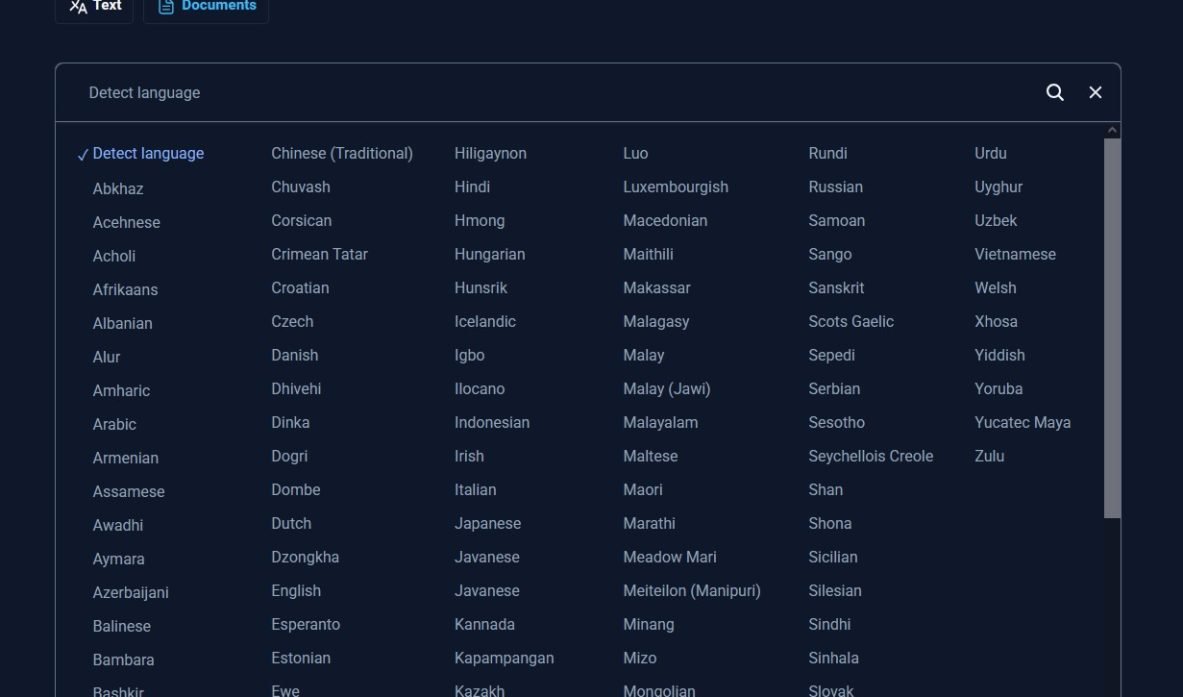Choose Irish language
The image size is (1183, 697).
tap(469, 456)
